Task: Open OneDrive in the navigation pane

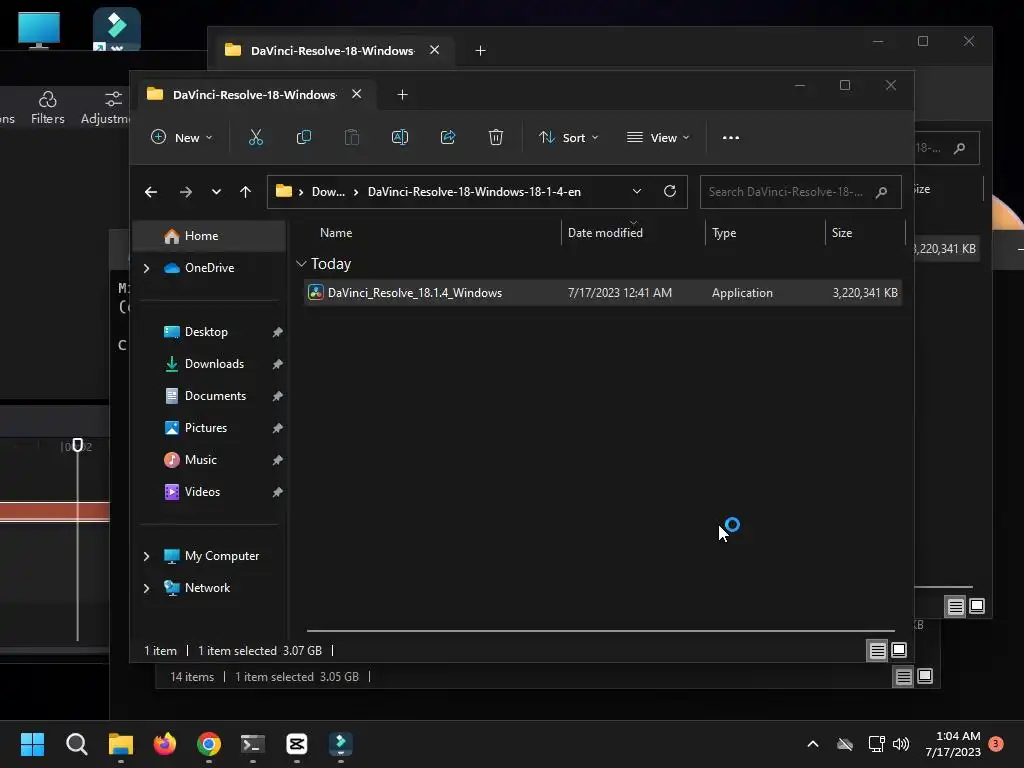Action: coord(210,268)
